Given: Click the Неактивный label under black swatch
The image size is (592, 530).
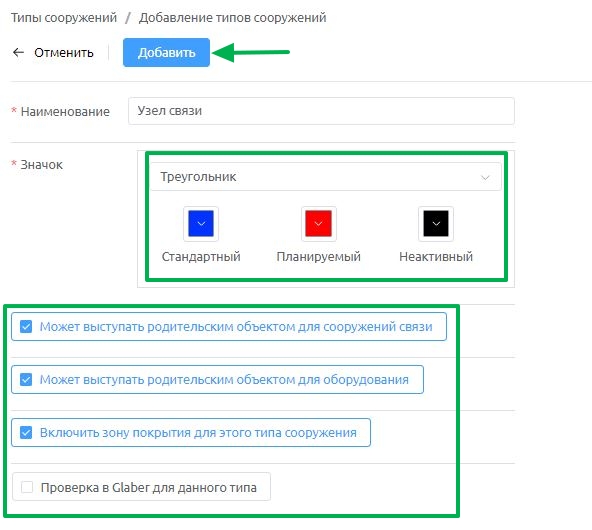Looking at the screenshot, I should coord(436,257).
